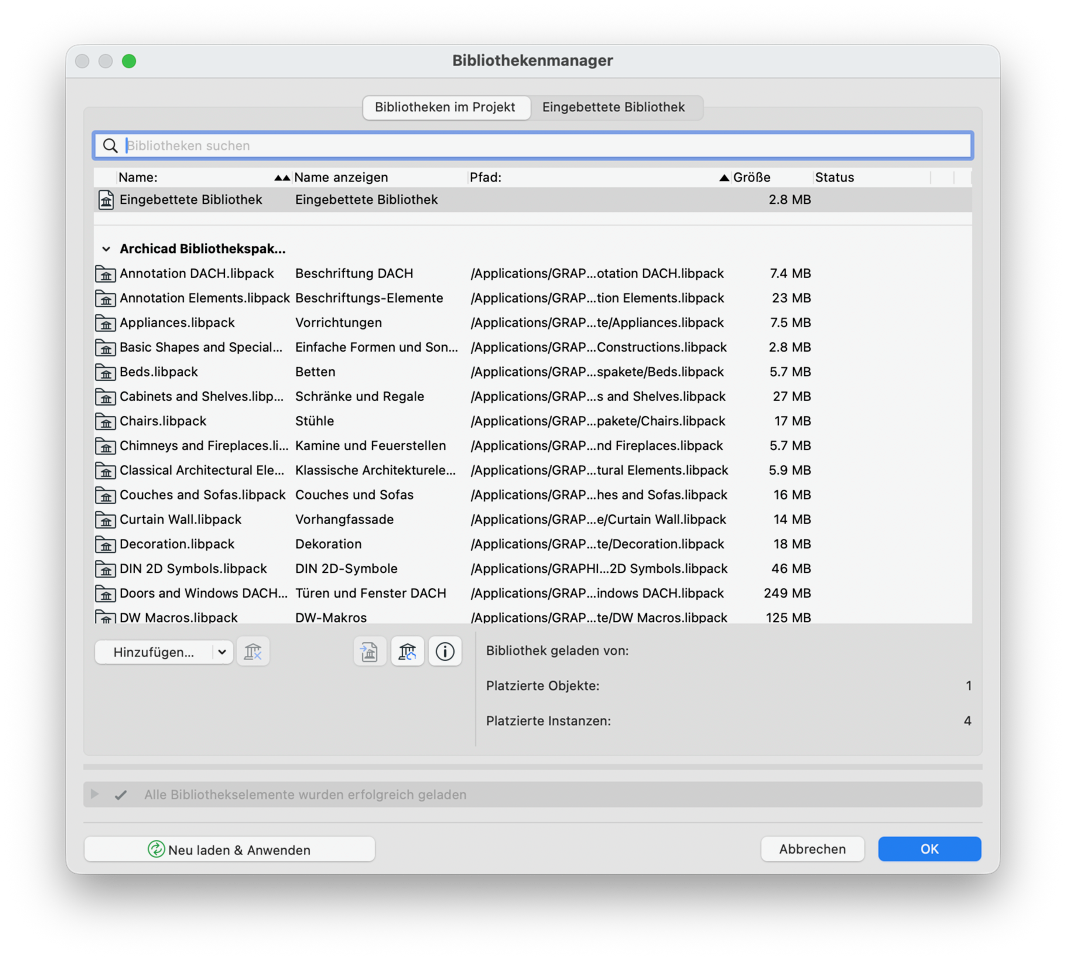Screen dimensions: 1066x961
Task: Click the magnifier icon in the search field
Action: click(x=110, y=145)
